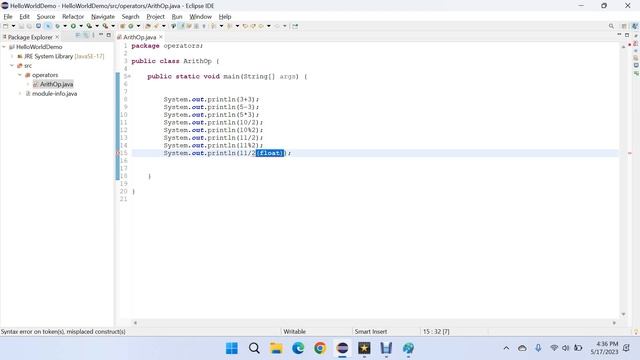The height and width of the screenshot is (360, 640).
Task: Open the Source menu
Action: point(46,17)
